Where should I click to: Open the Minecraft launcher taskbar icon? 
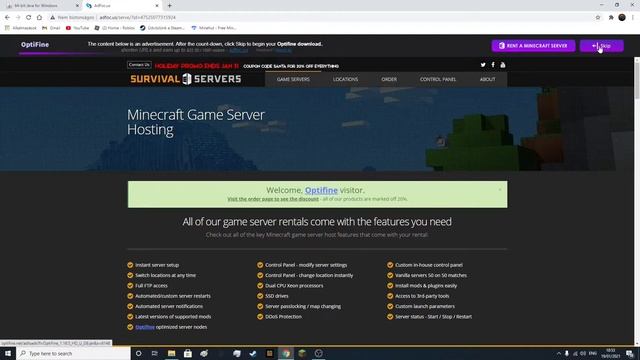point(302,353)
